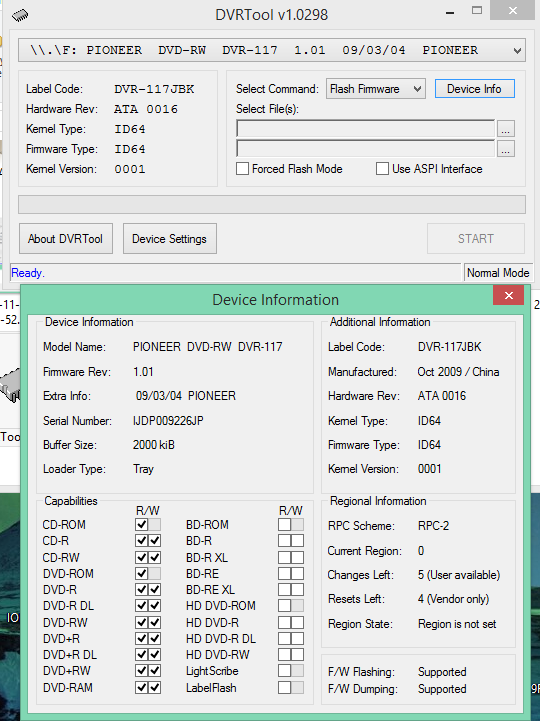540x721 pixels.
Task: Toggle LightScribe checkbox
Action: point(284,671)
